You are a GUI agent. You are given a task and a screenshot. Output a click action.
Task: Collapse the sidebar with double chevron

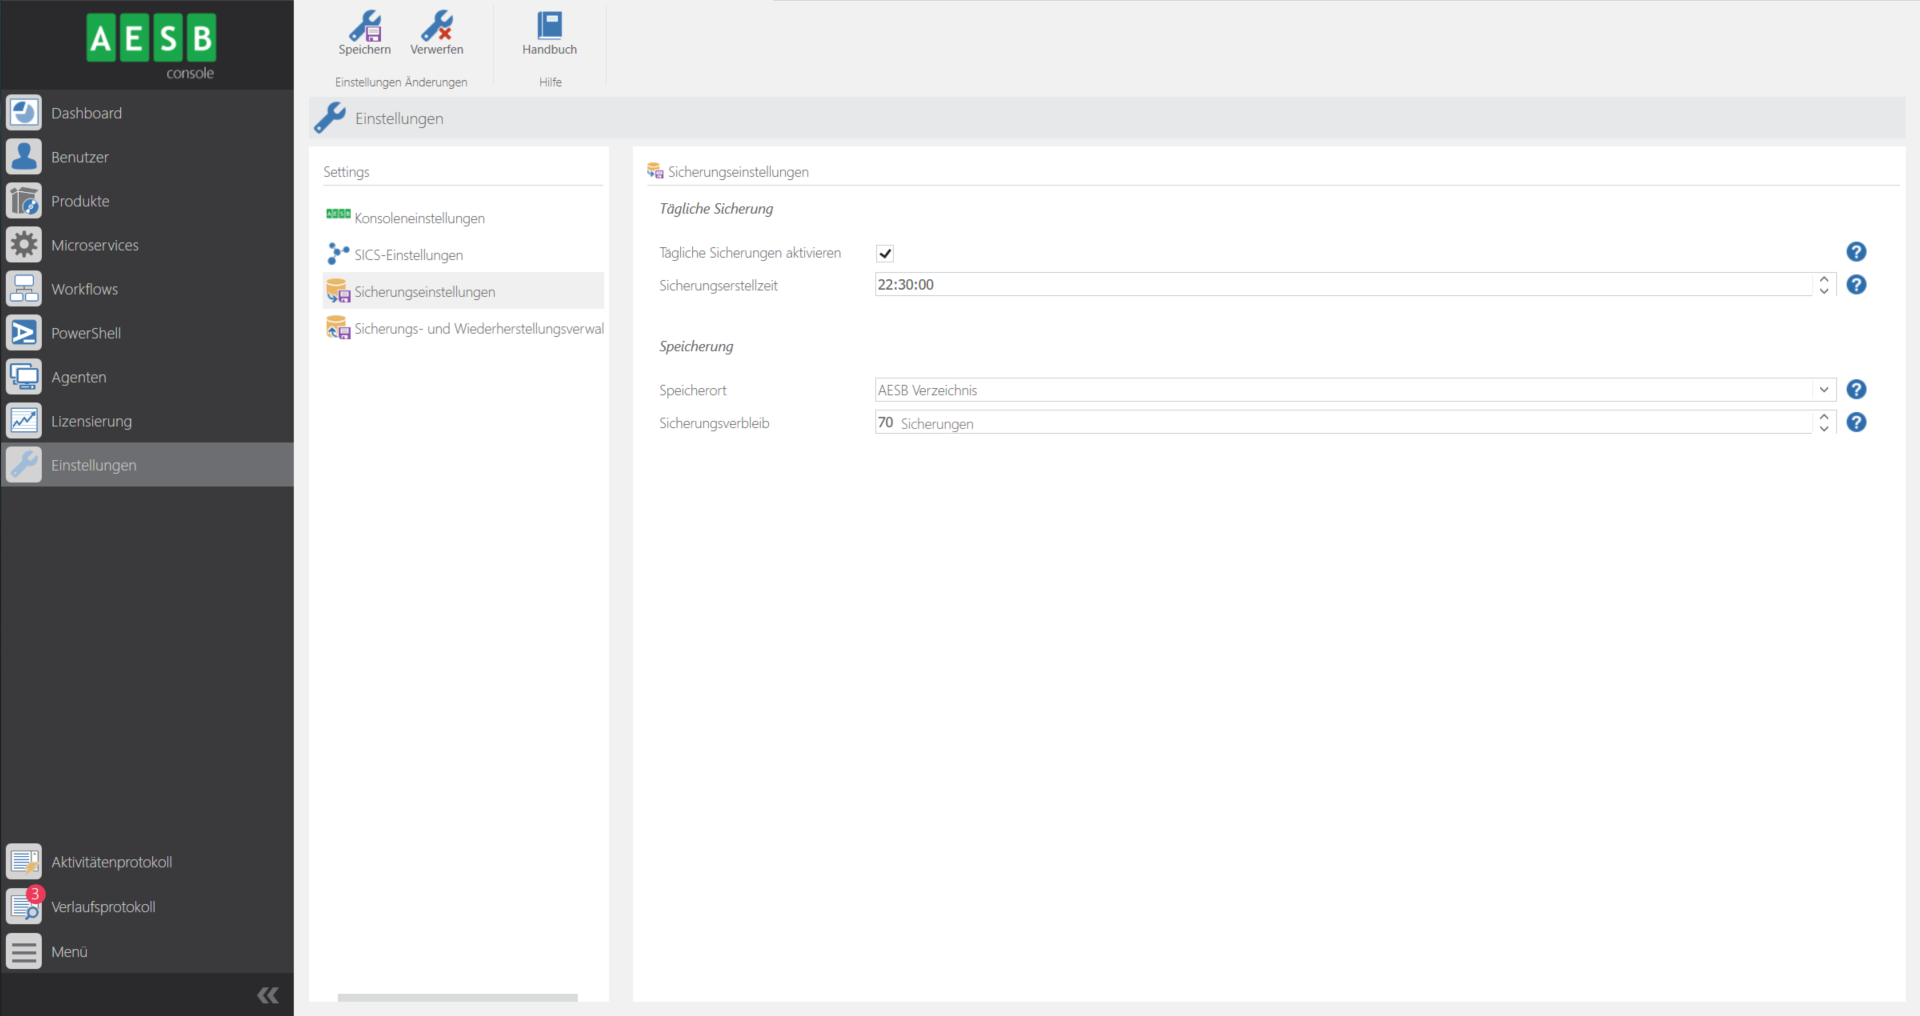pos(268,995)
